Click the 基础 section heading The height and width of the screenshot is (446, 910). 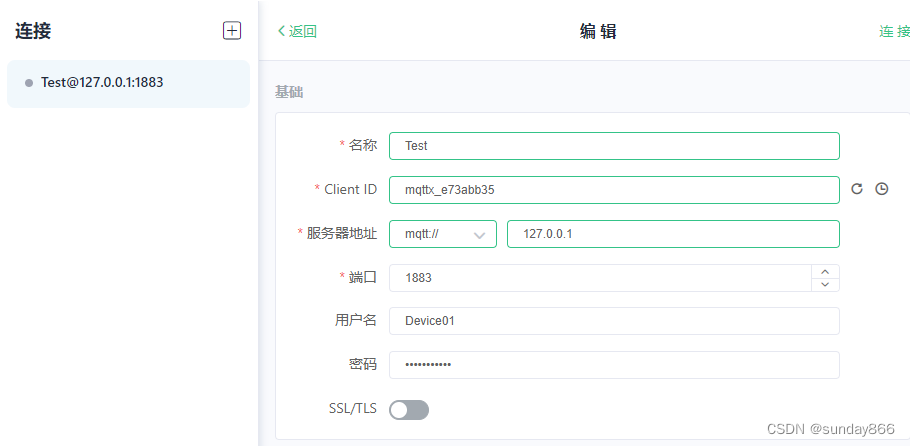click(x=289, y=92)
